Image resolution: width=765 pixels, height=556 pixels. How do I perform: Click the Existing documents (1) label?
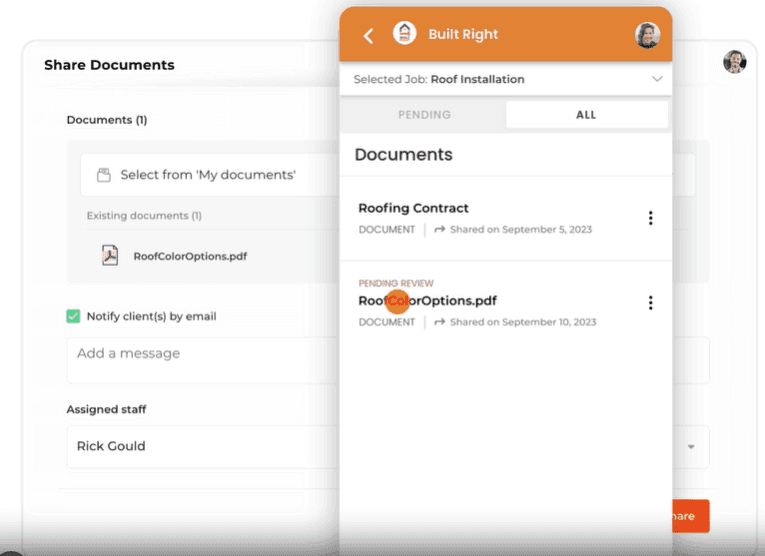(x=144, y=216)
